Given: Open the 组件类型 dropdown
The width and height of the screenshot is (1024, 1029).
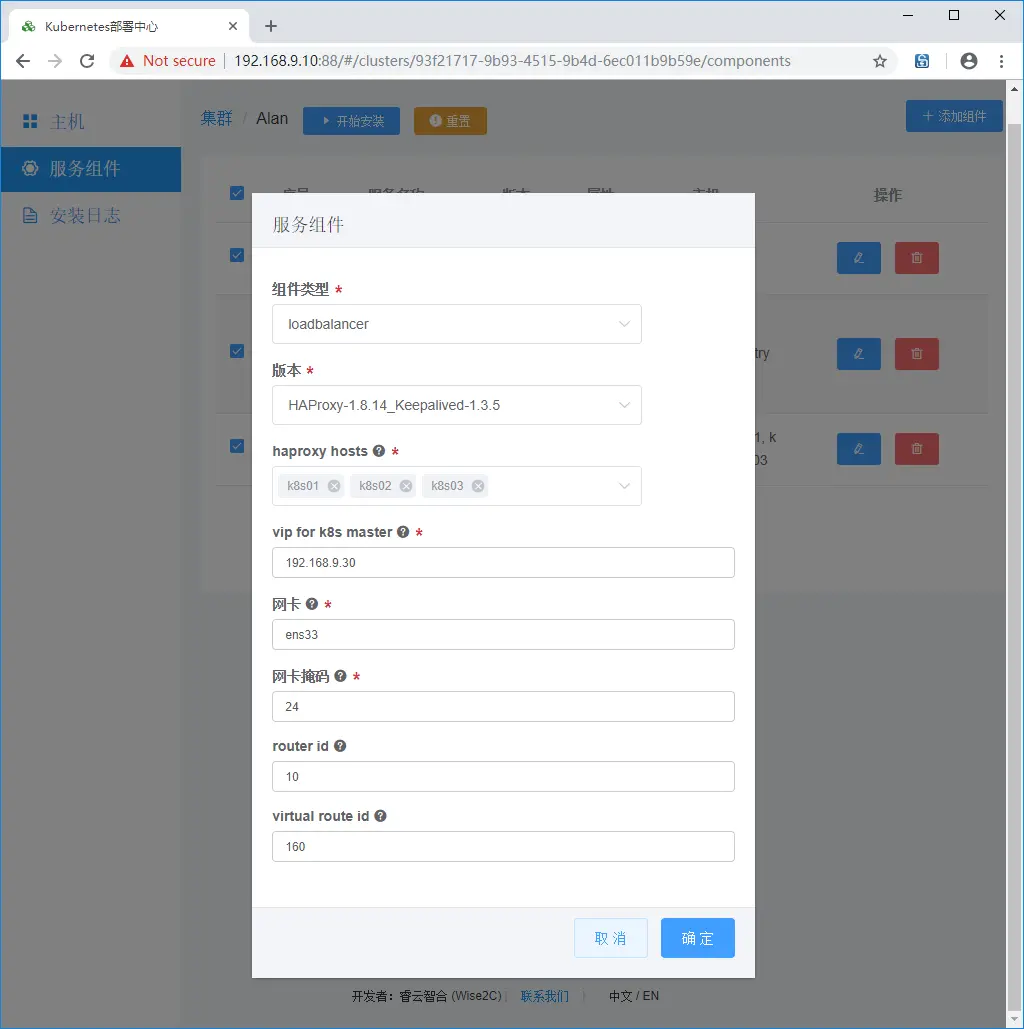Looking at the screenshot, I should (x=456, y=324).
